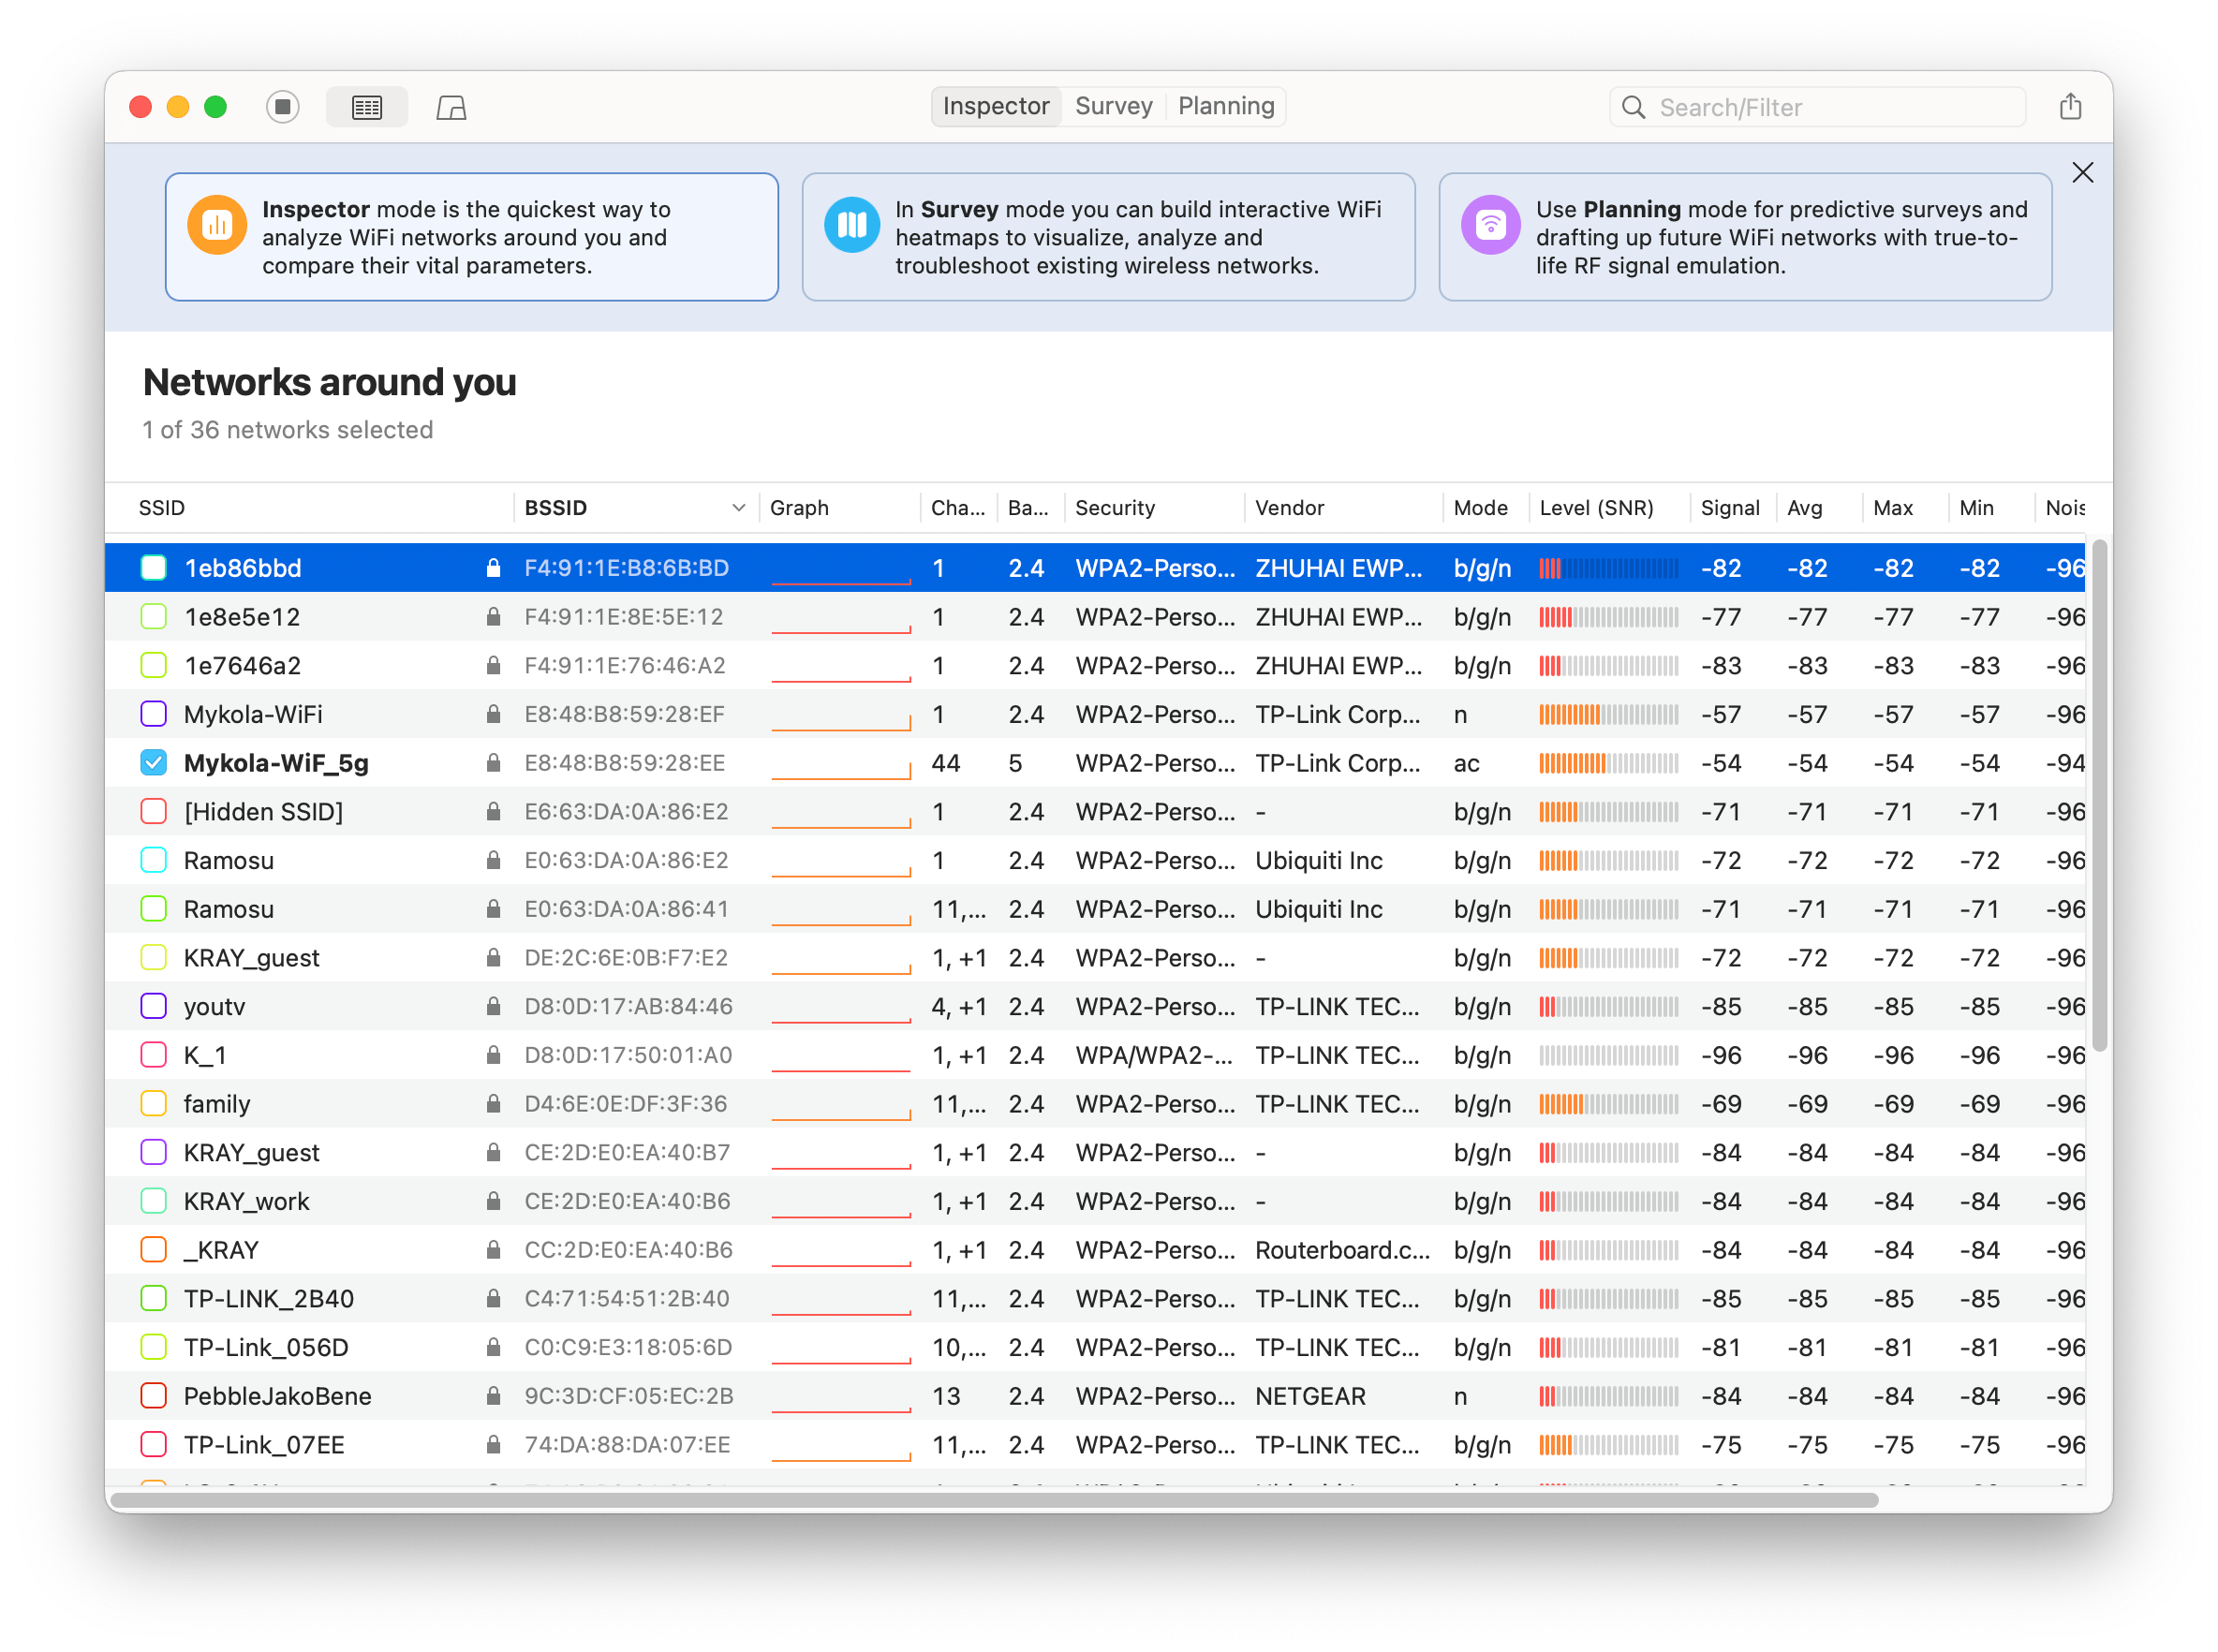
Task: Switch to the Survey tab
Action: [x=1113, y=106]
